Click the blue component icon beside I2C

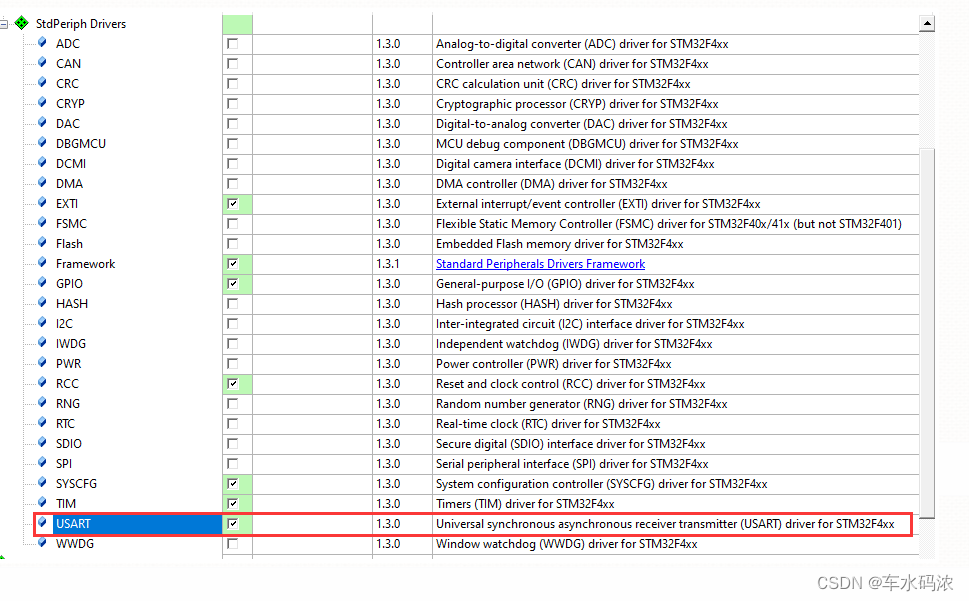pos(42,322)
